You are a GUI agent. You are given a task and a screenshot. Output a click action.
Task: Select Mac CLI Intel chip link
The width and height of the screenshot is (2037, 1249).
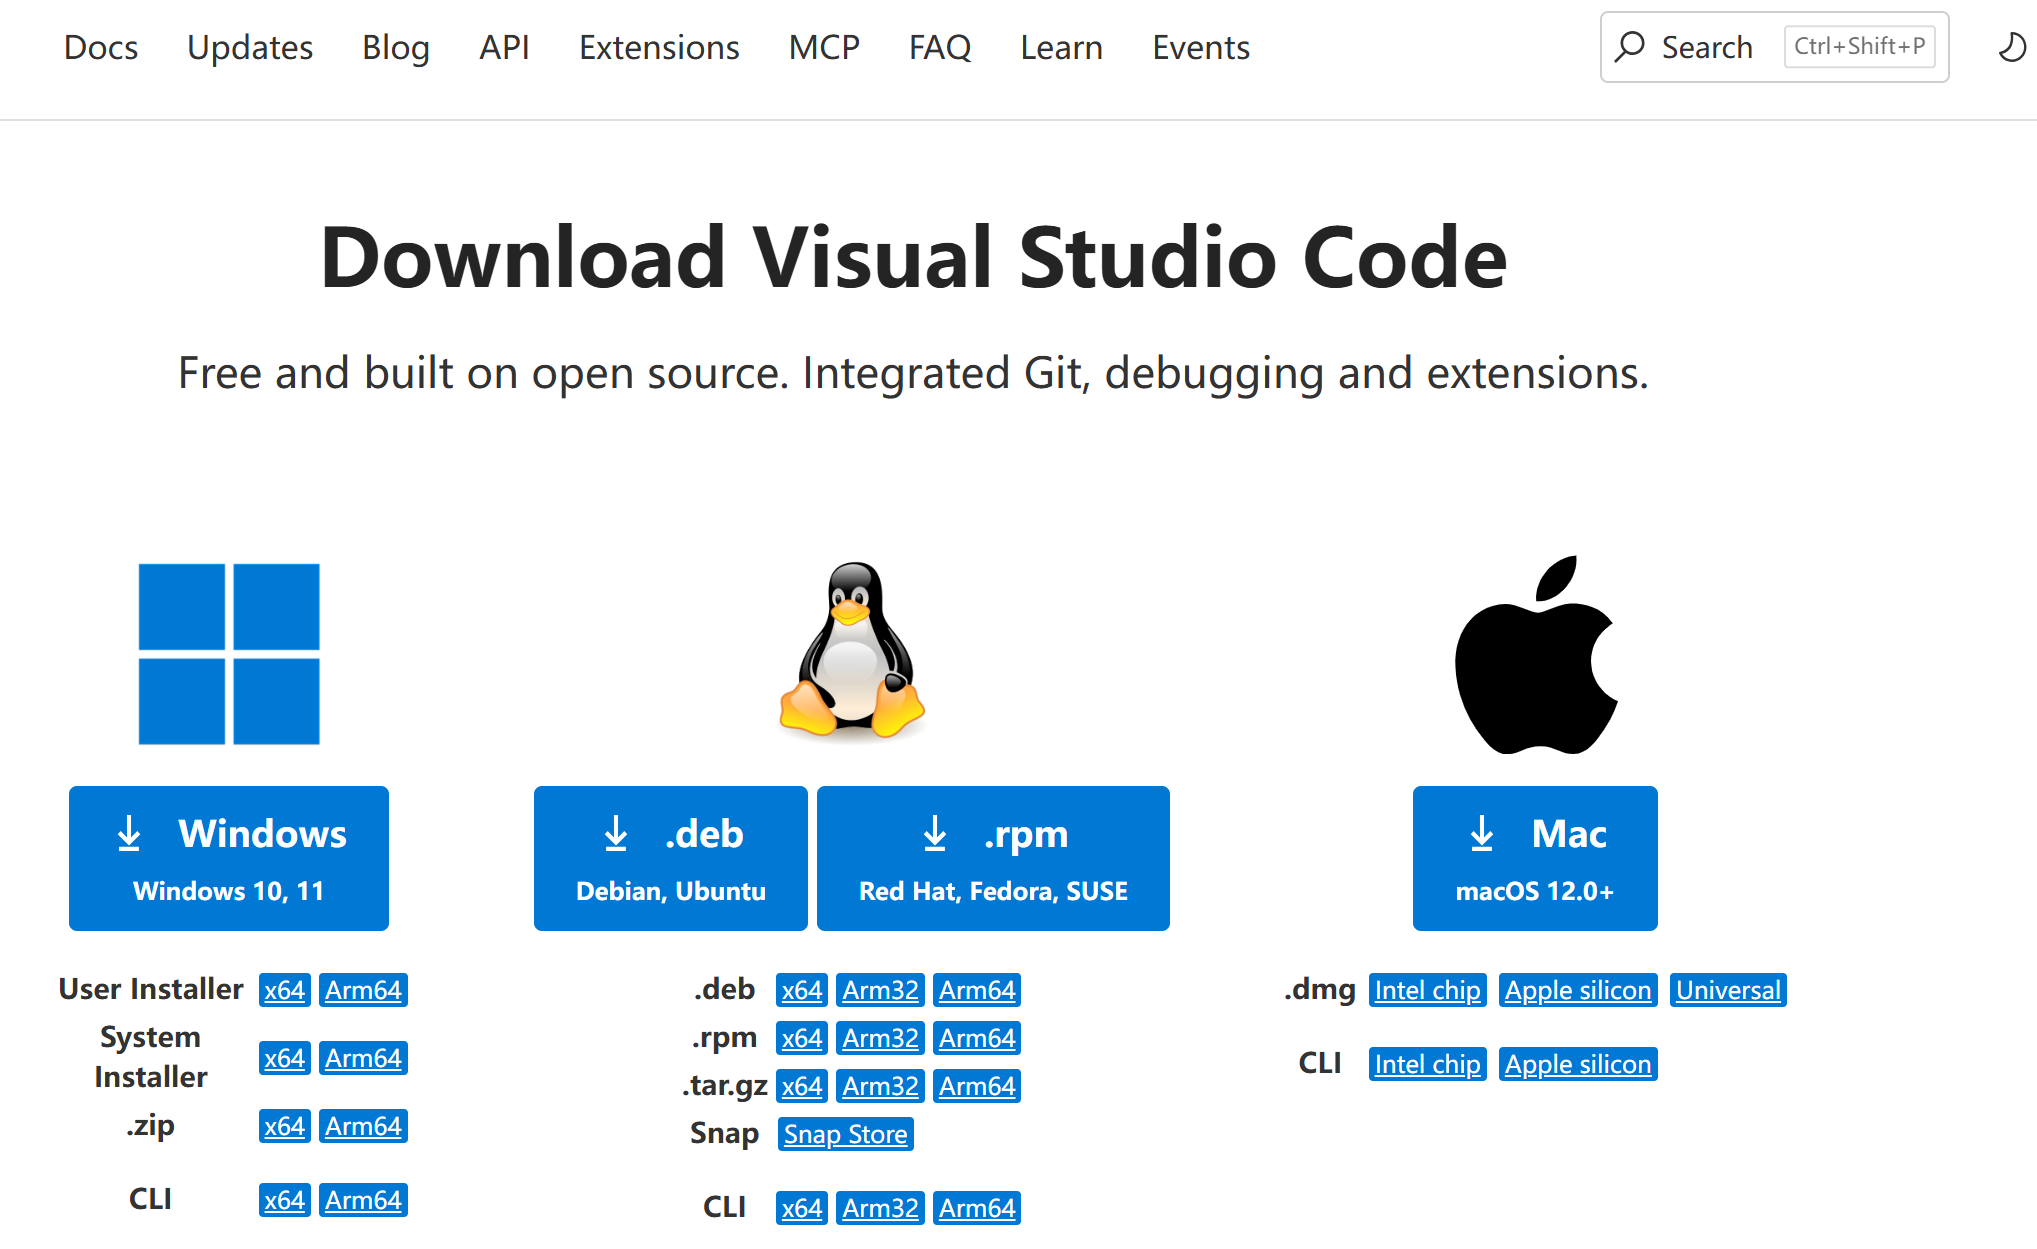(1428, 1064)
